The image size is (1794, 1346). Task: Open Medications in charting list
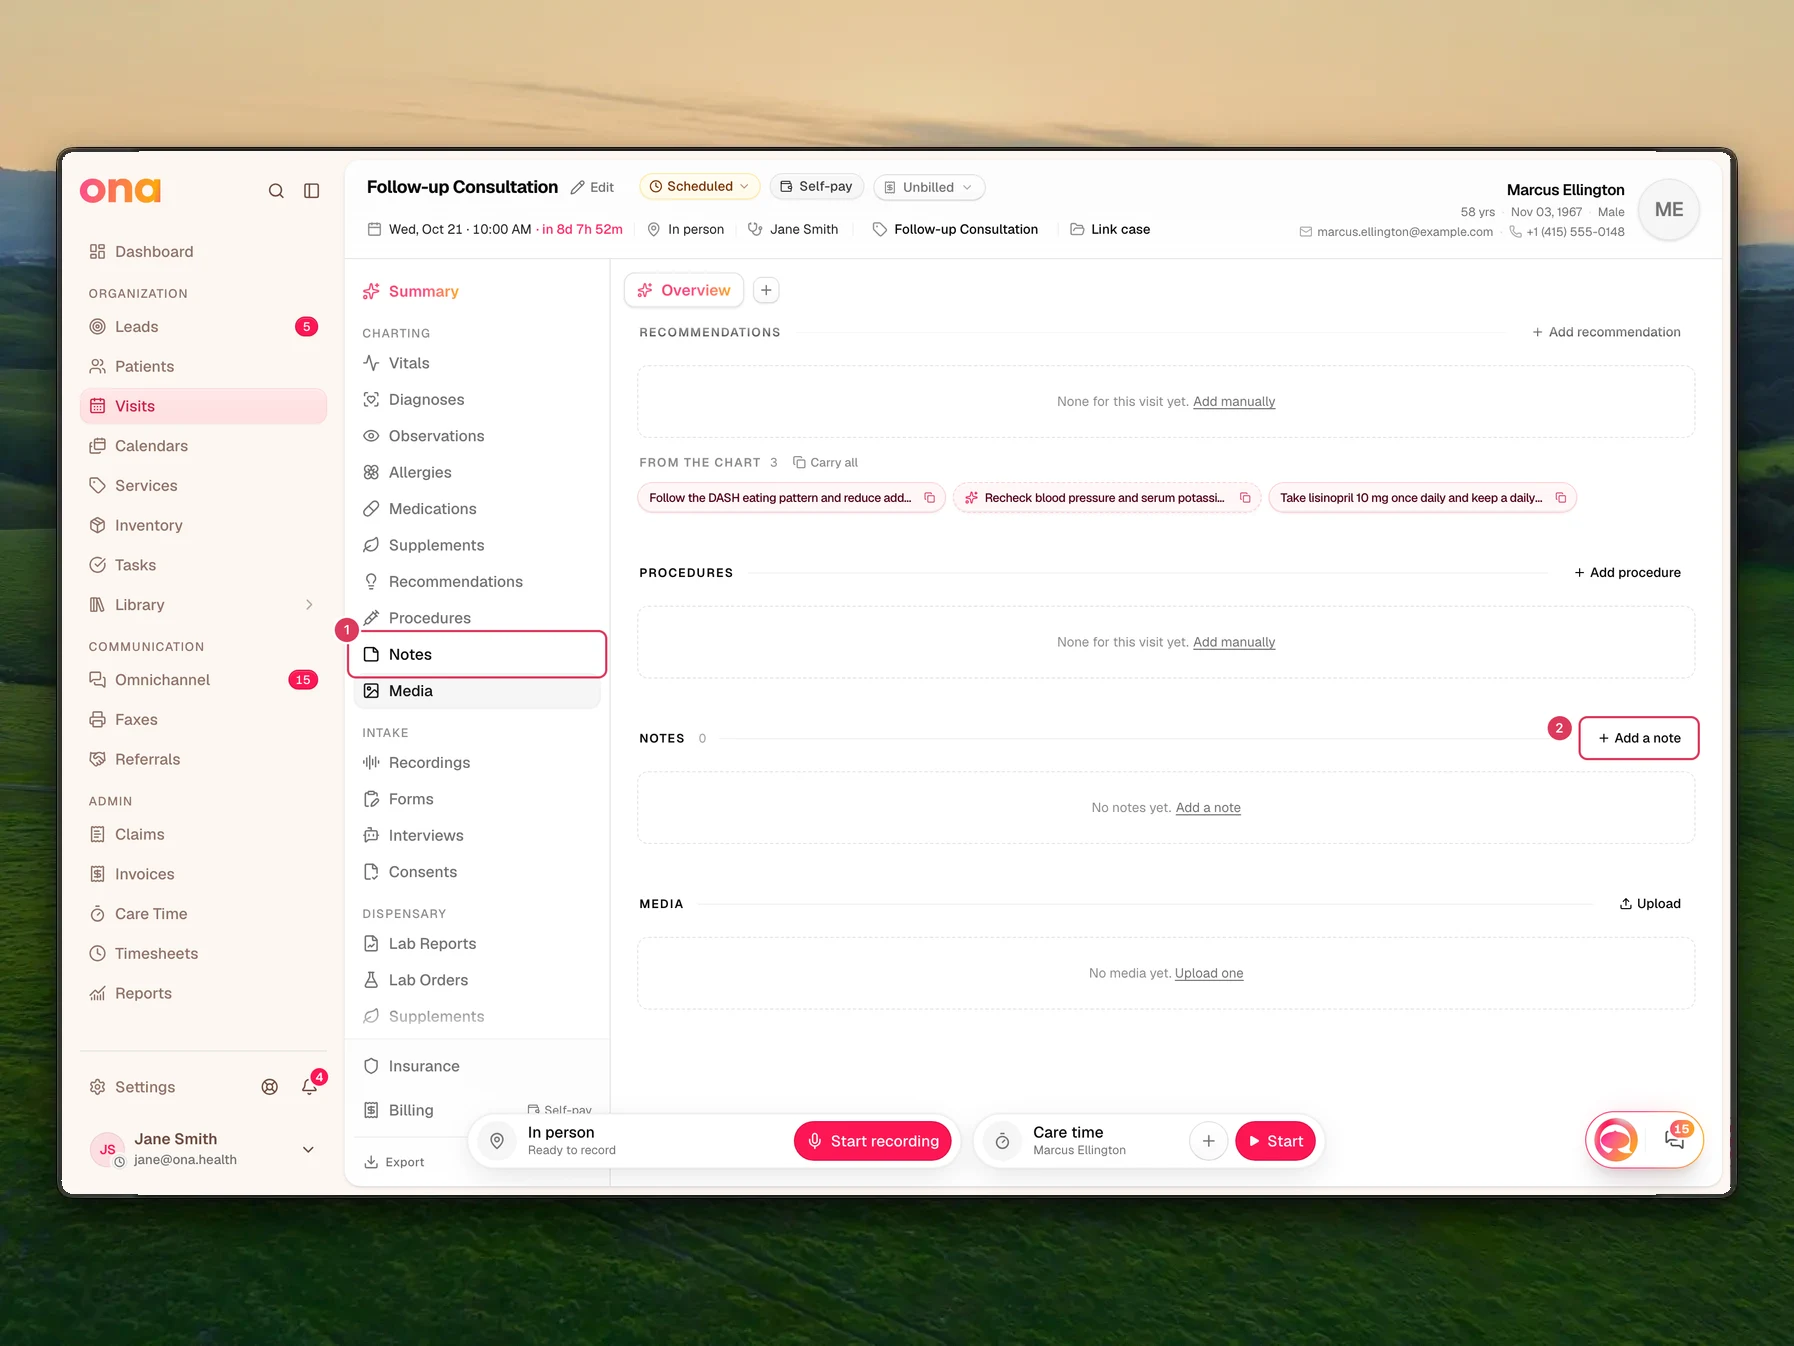tap(477, 509)
